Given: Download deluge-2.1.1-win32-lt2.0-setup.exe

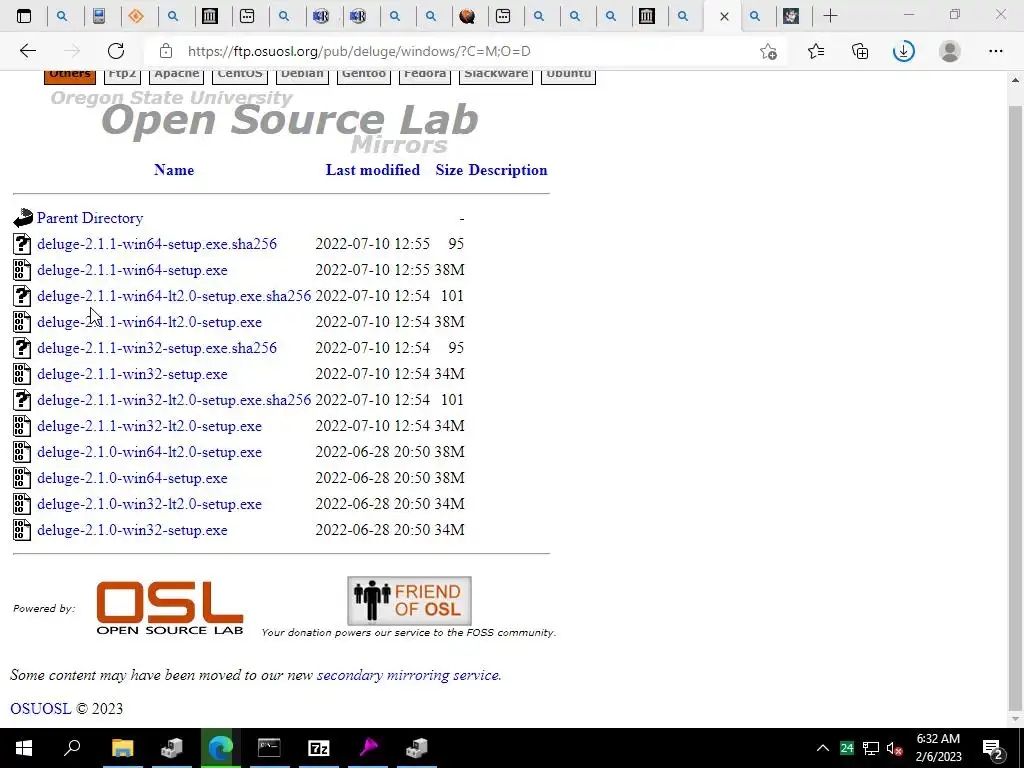Looking at the screenshot, I should pos(150,426).
